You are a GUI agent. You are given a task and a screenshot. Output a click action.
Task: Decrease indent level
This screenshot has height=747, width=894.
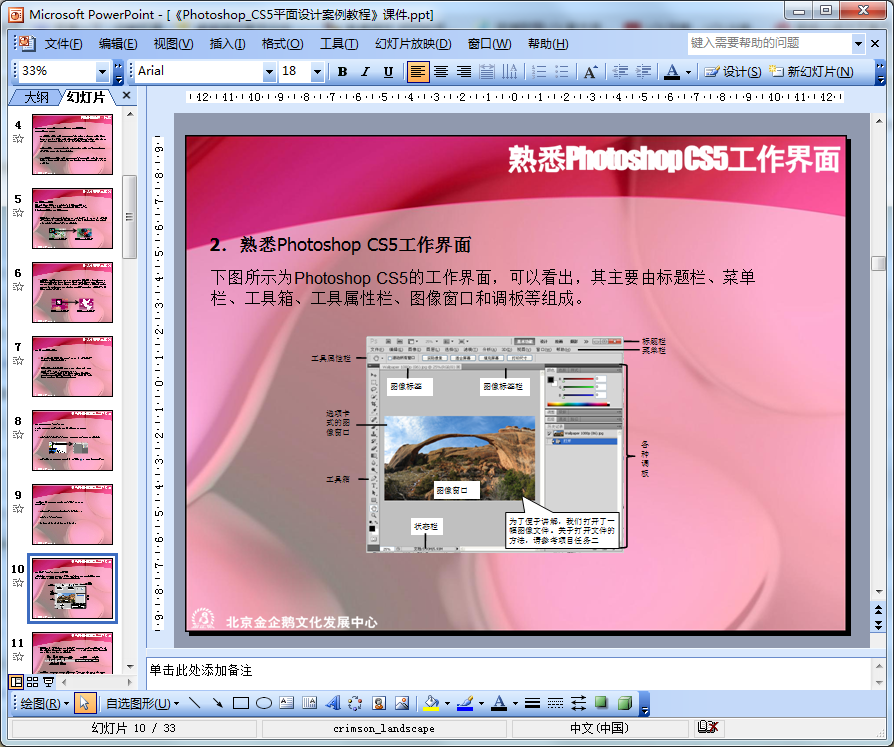tap(620, 71)
